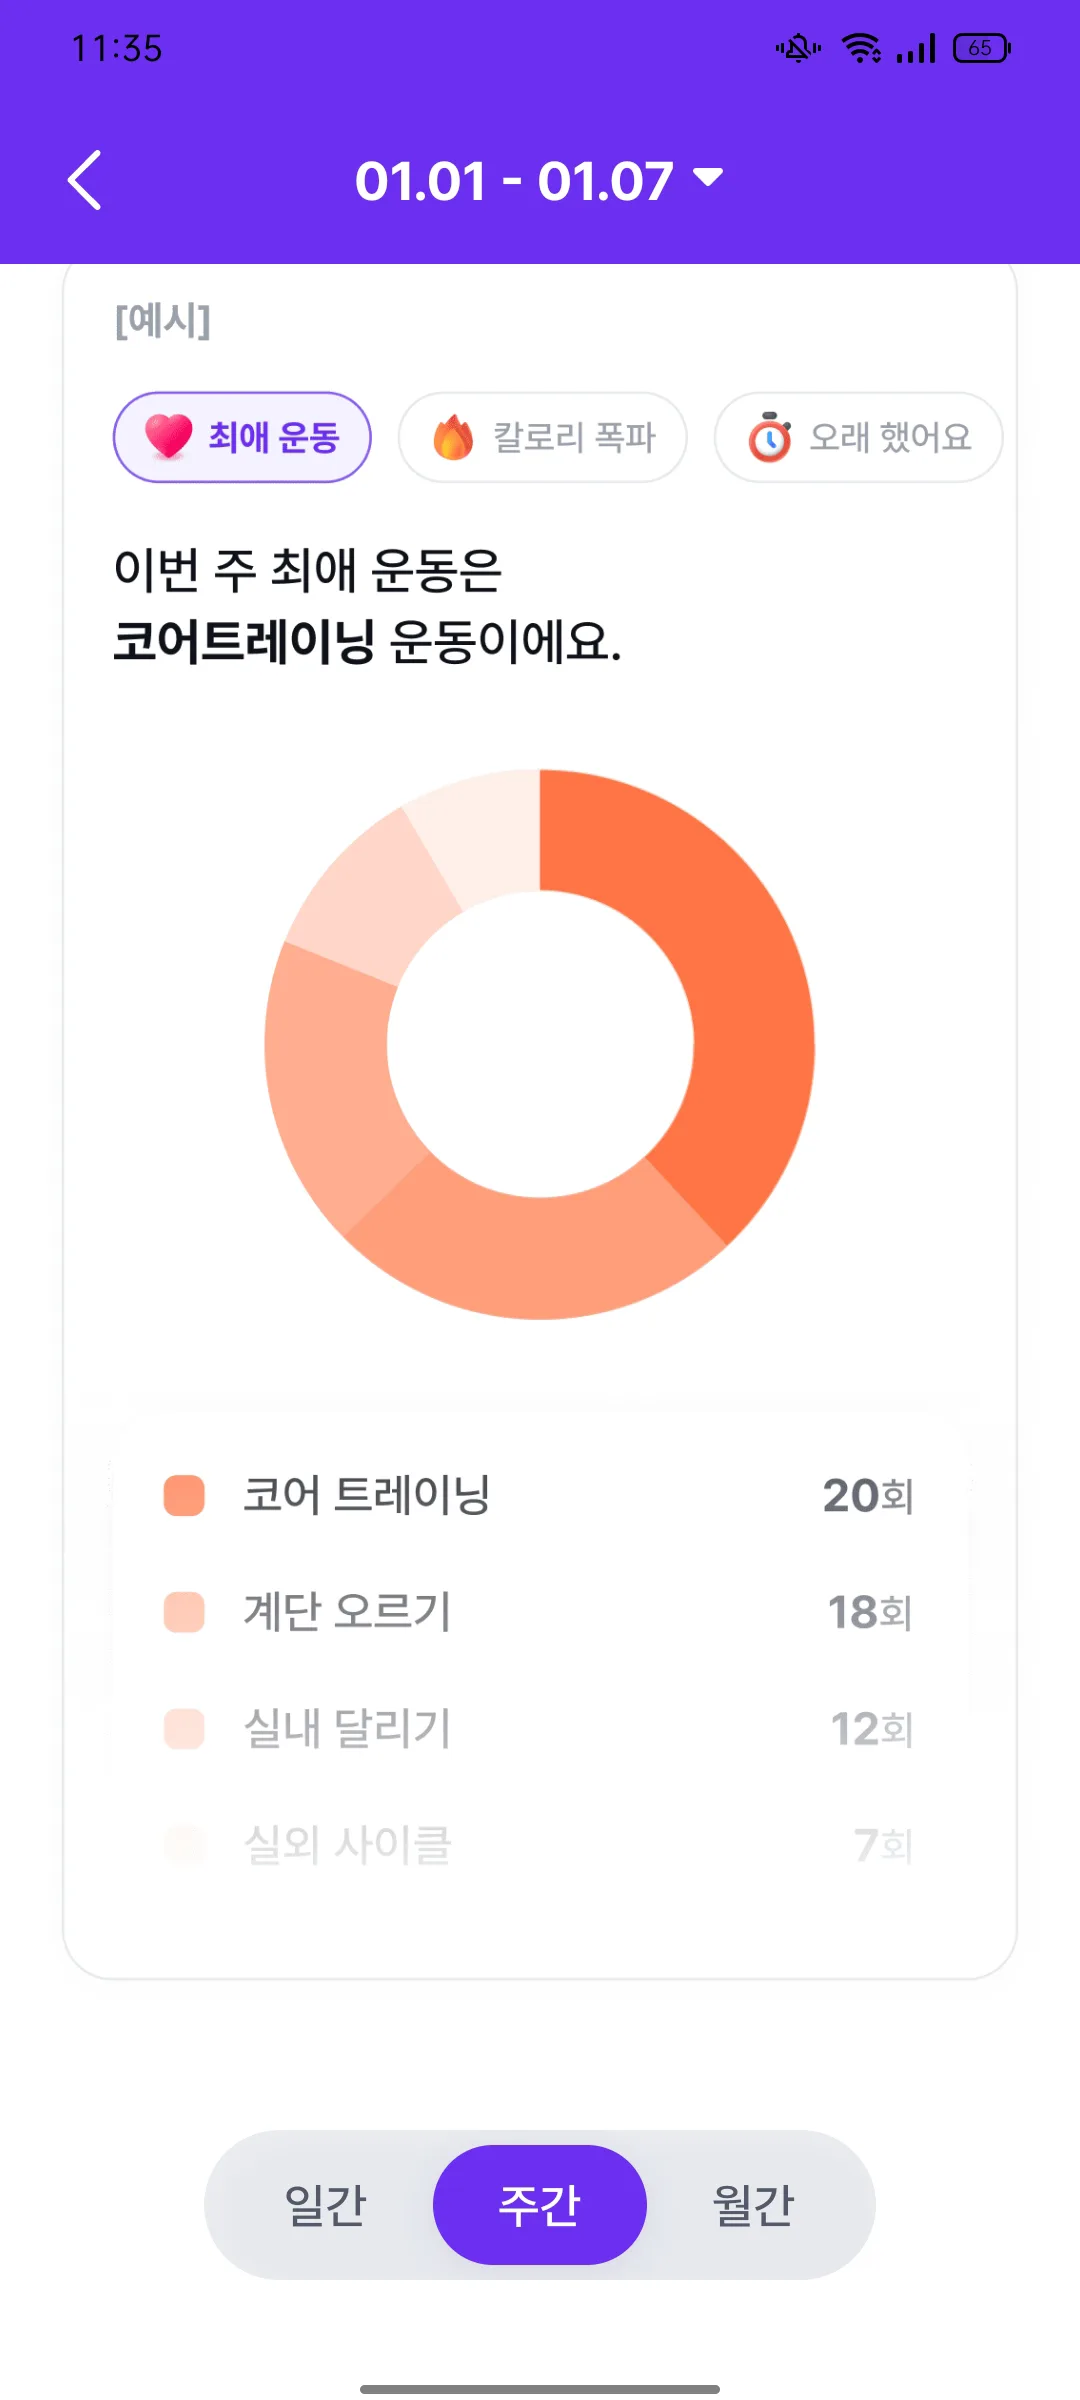This screenshot has width=1080, height=2400.
Task: Click the 실내 달리기 color swatch
Action: point(184,1728)
